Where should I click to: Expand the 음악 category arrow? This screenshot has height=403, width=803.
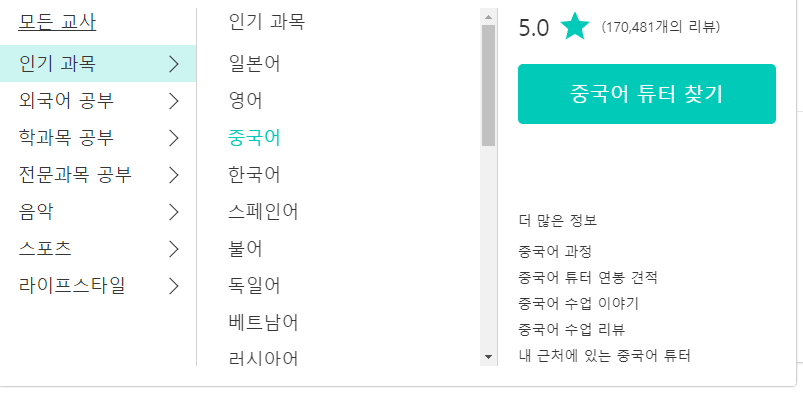pyautogui.click(x=174, y=211)
